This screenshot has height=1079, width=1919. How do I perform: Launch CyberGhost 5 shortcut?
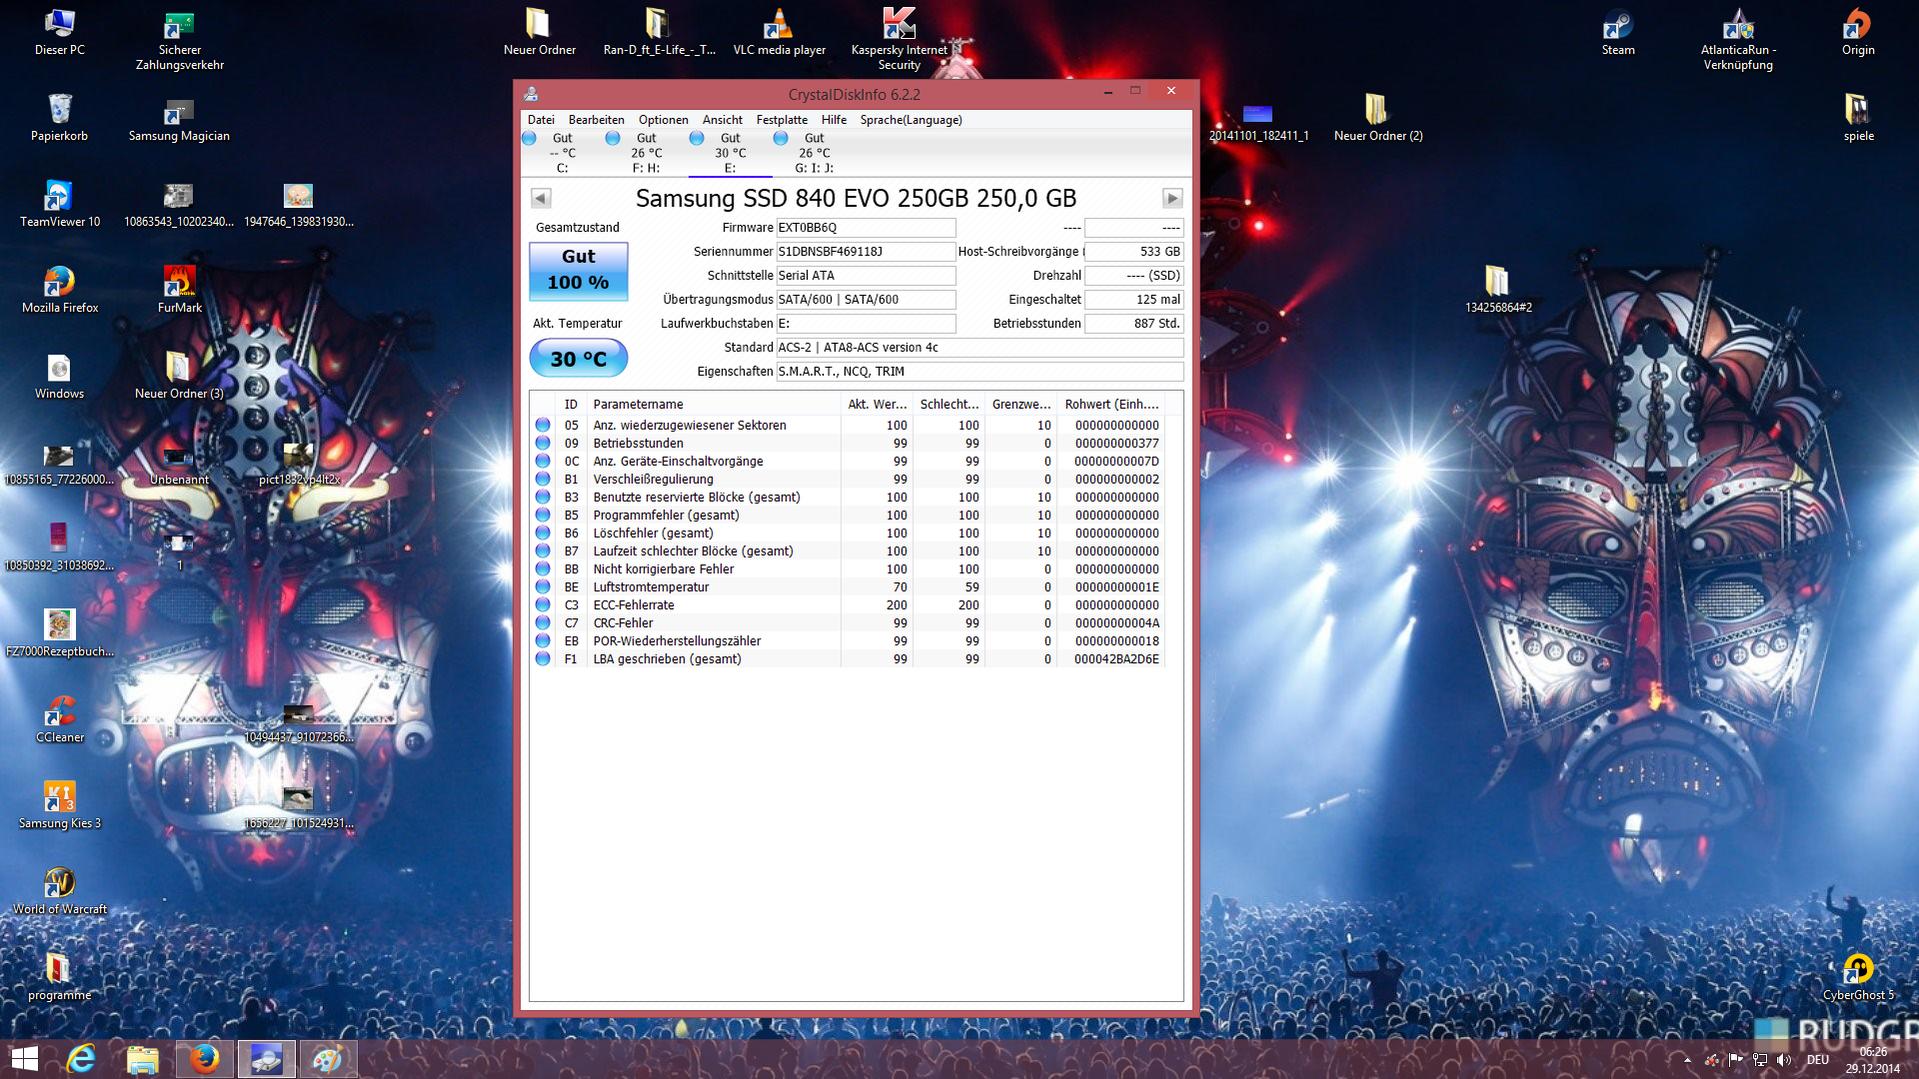(x=1857, y=978)
